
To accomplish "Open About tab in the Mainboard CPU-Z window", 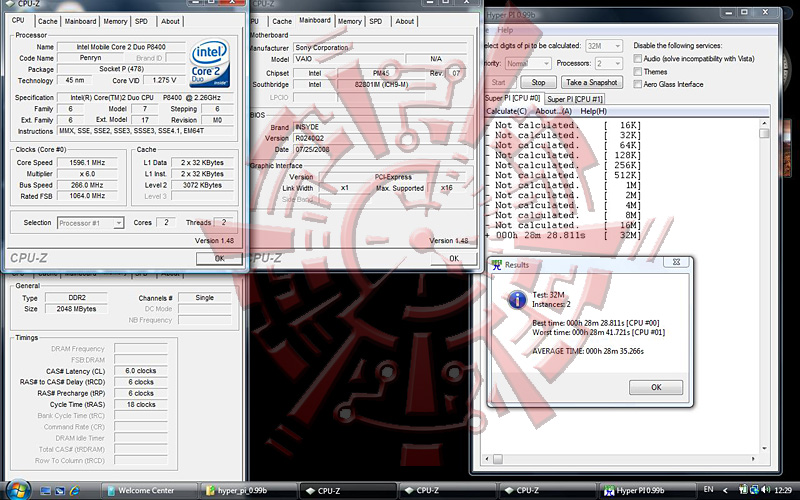I will point(405,21).
